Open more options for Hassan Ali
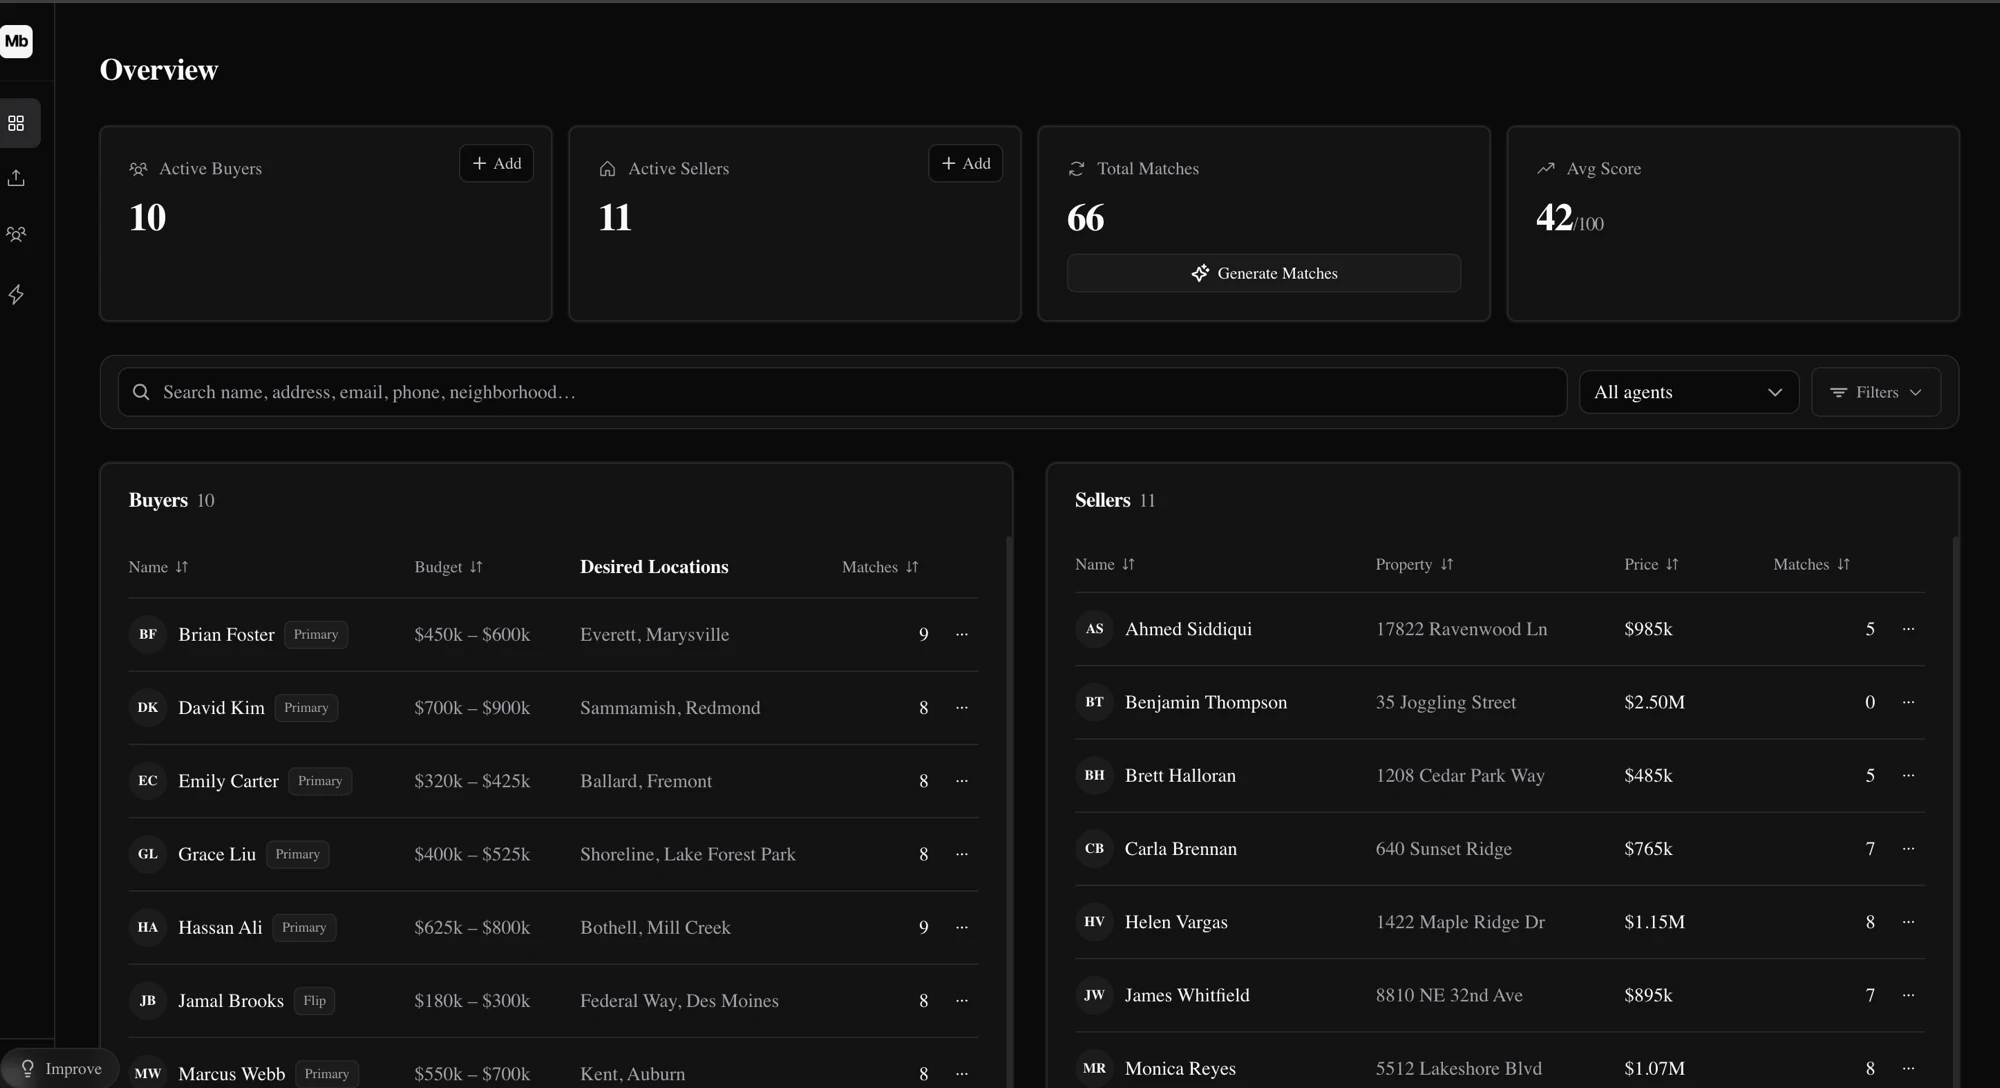 [962, 927]
